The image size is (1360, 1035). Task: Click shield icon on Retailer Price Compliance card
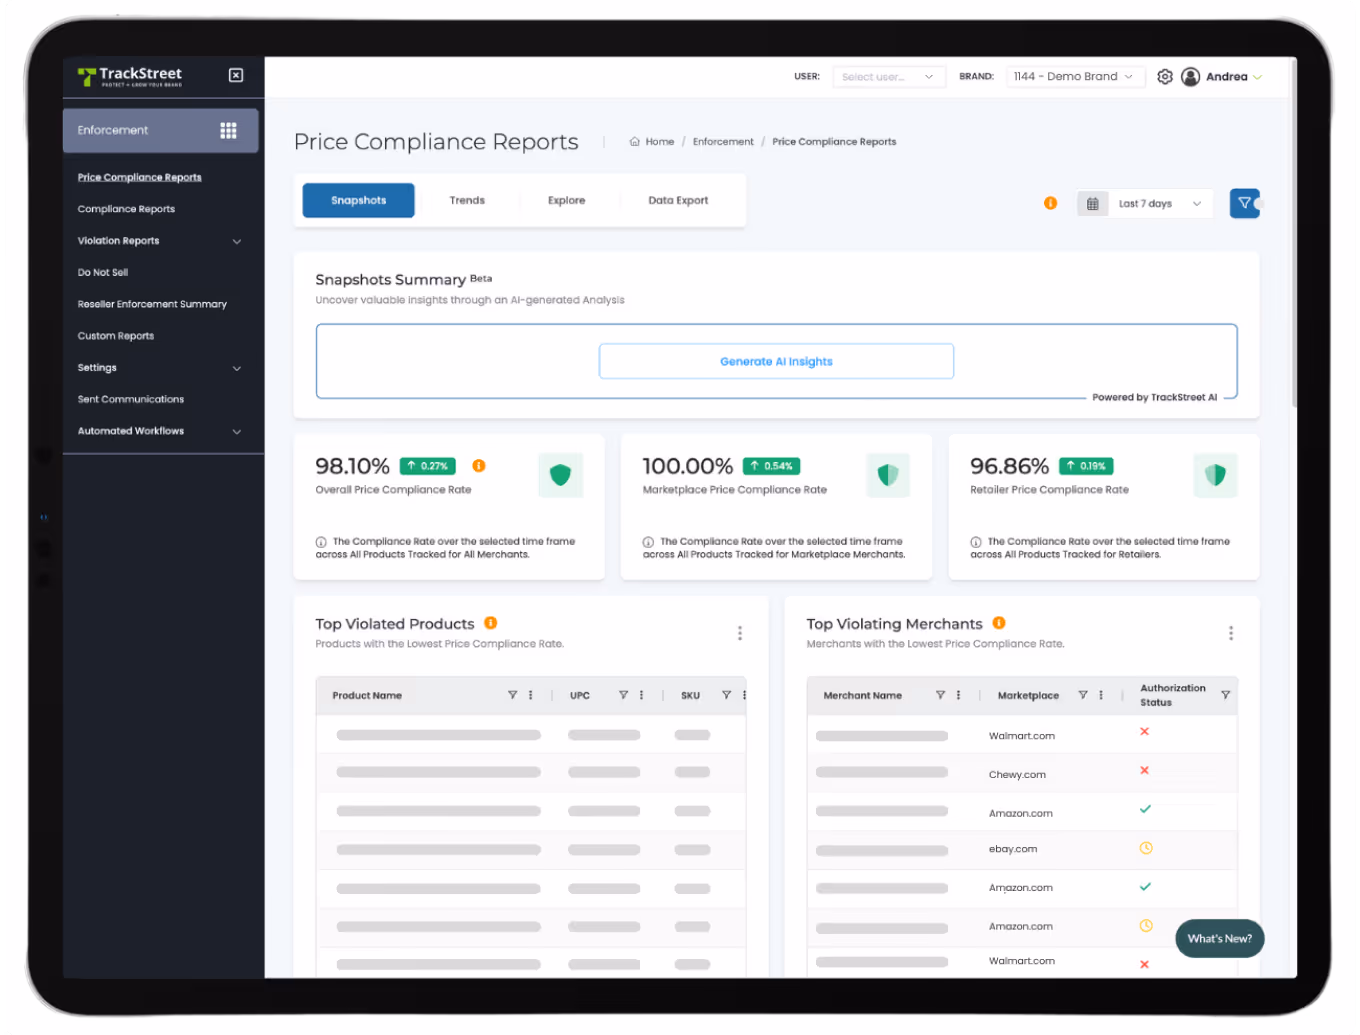coord(1215,475)
